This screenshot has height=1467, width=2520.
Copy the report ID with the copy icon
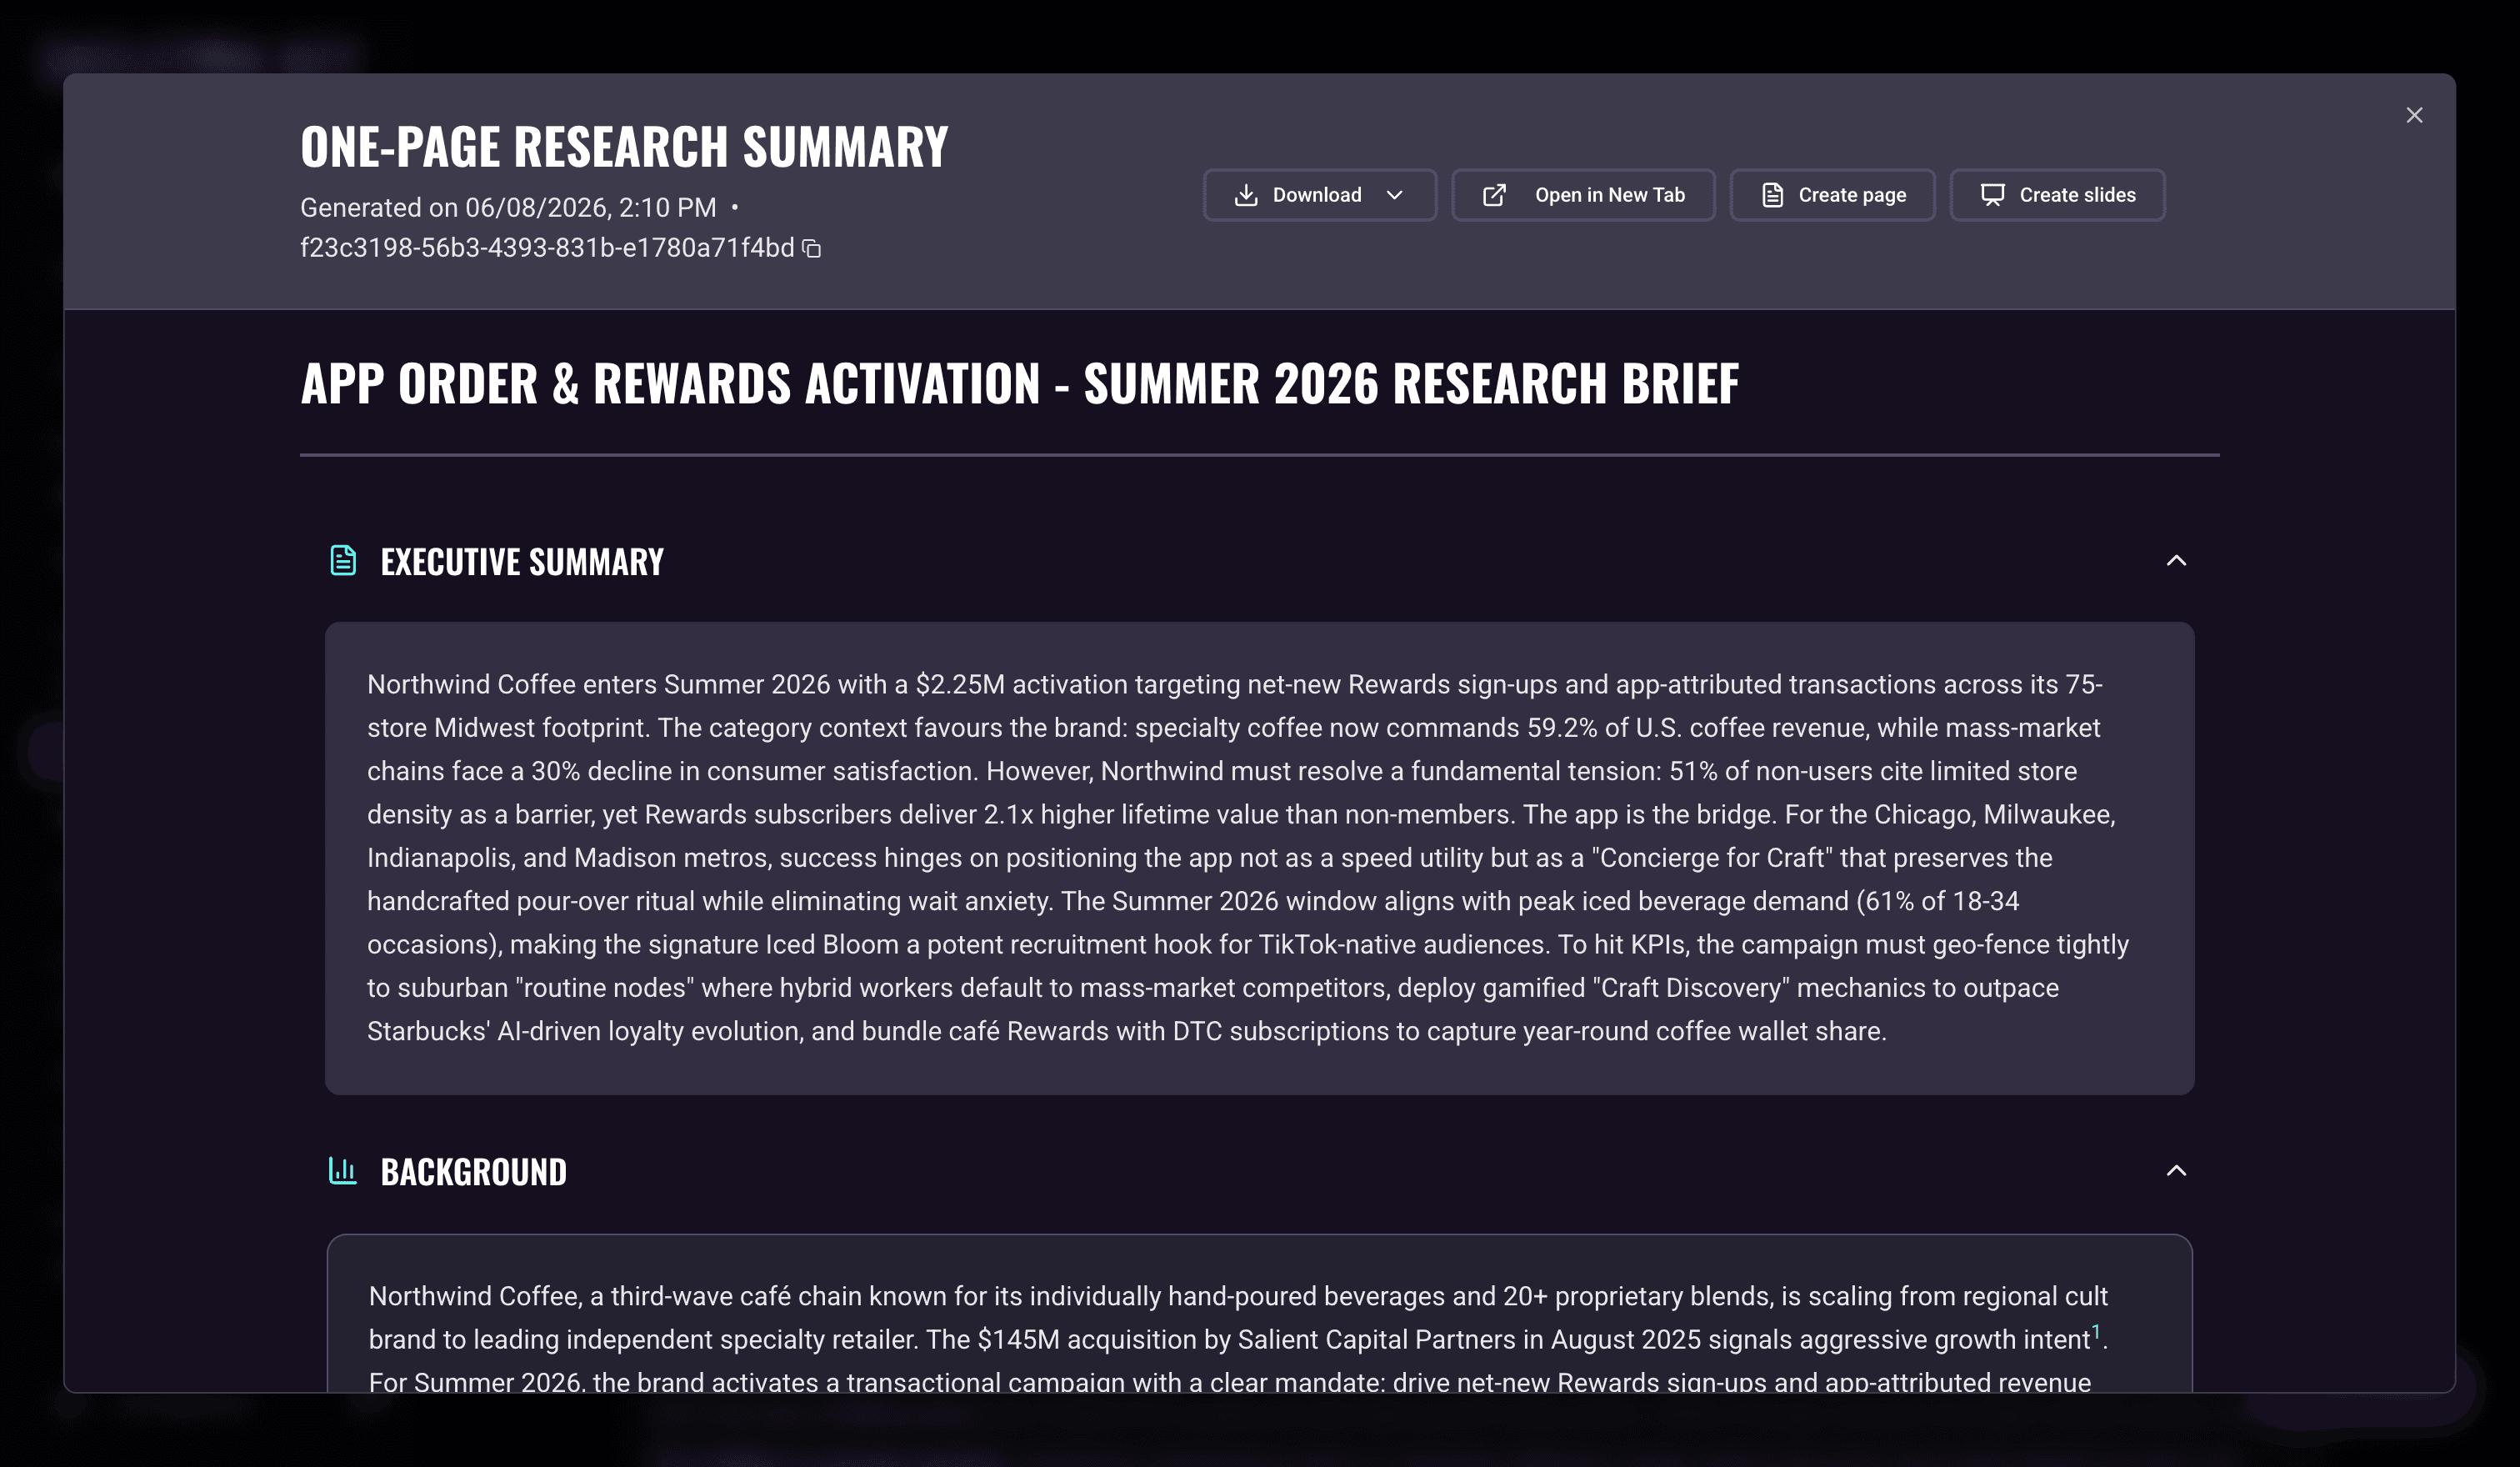pyautogui.click(x=812, y=249)
